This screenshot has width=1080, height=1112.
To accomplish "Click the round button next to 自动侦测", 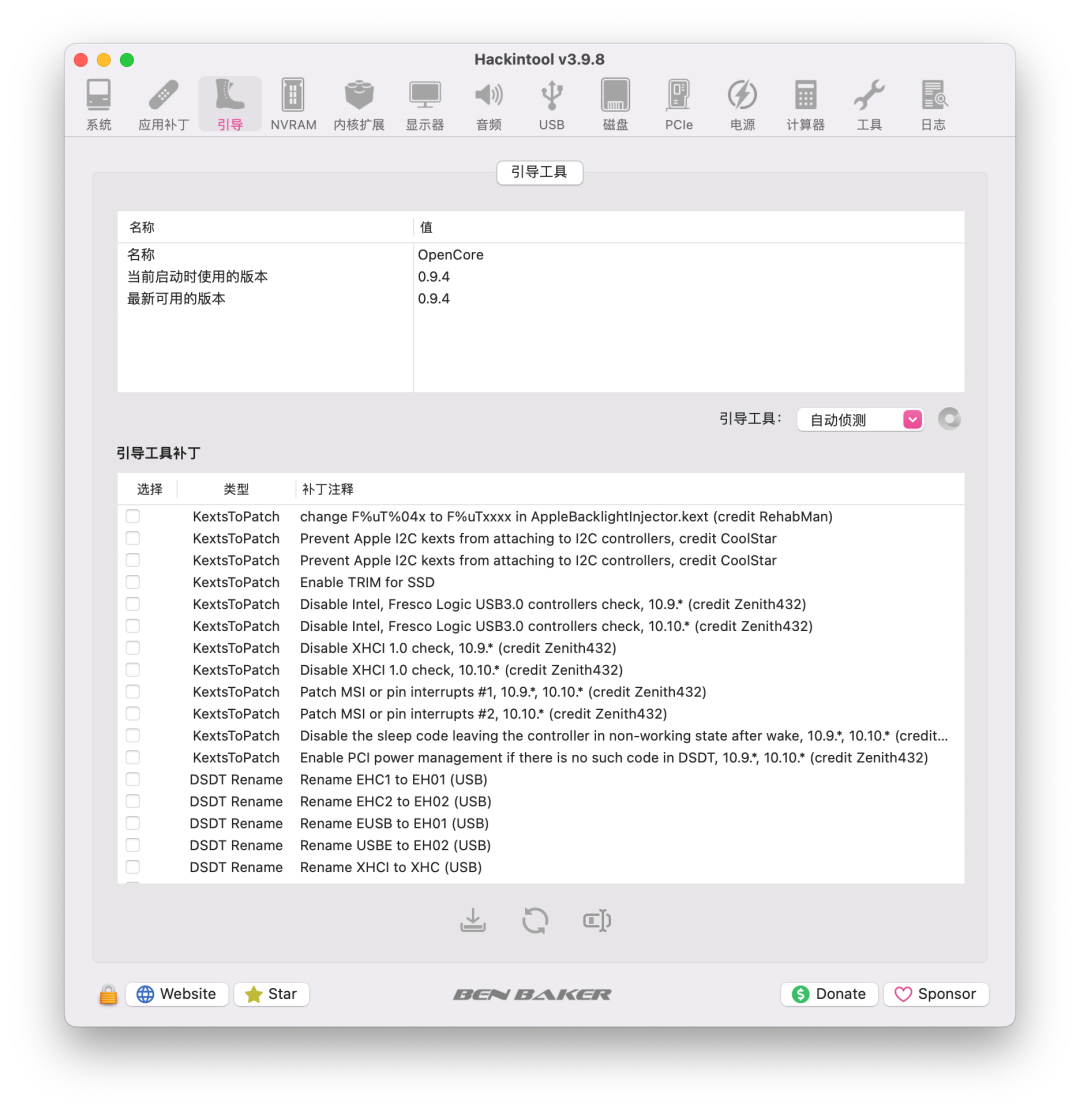I will point(950,419).
